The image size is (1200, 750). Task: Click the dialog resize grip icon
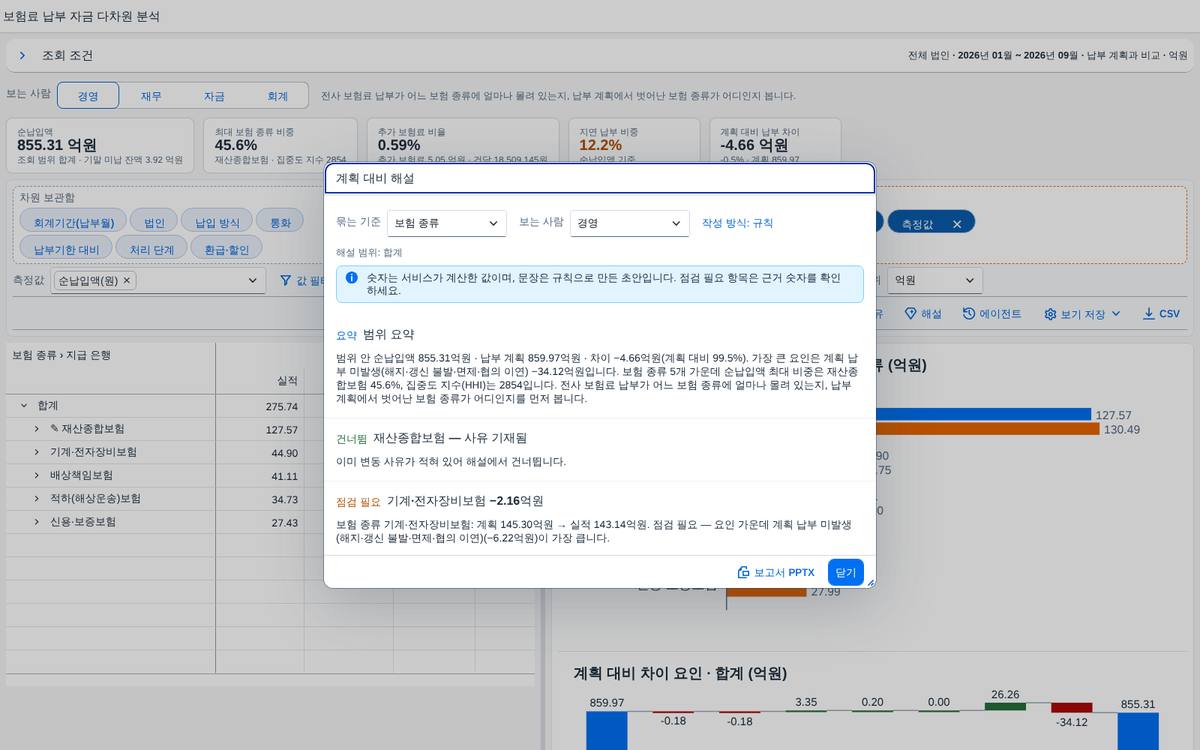[869, 582]
